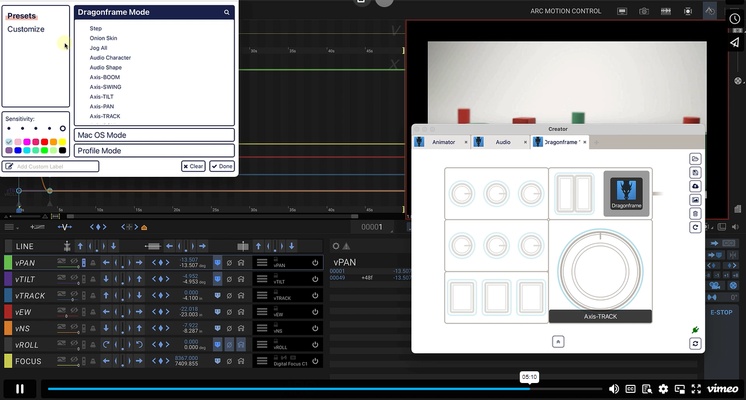Screen dimensions: 746x400
Task: Click Vimeo watch later clock icon
Action: coord(735,19)
